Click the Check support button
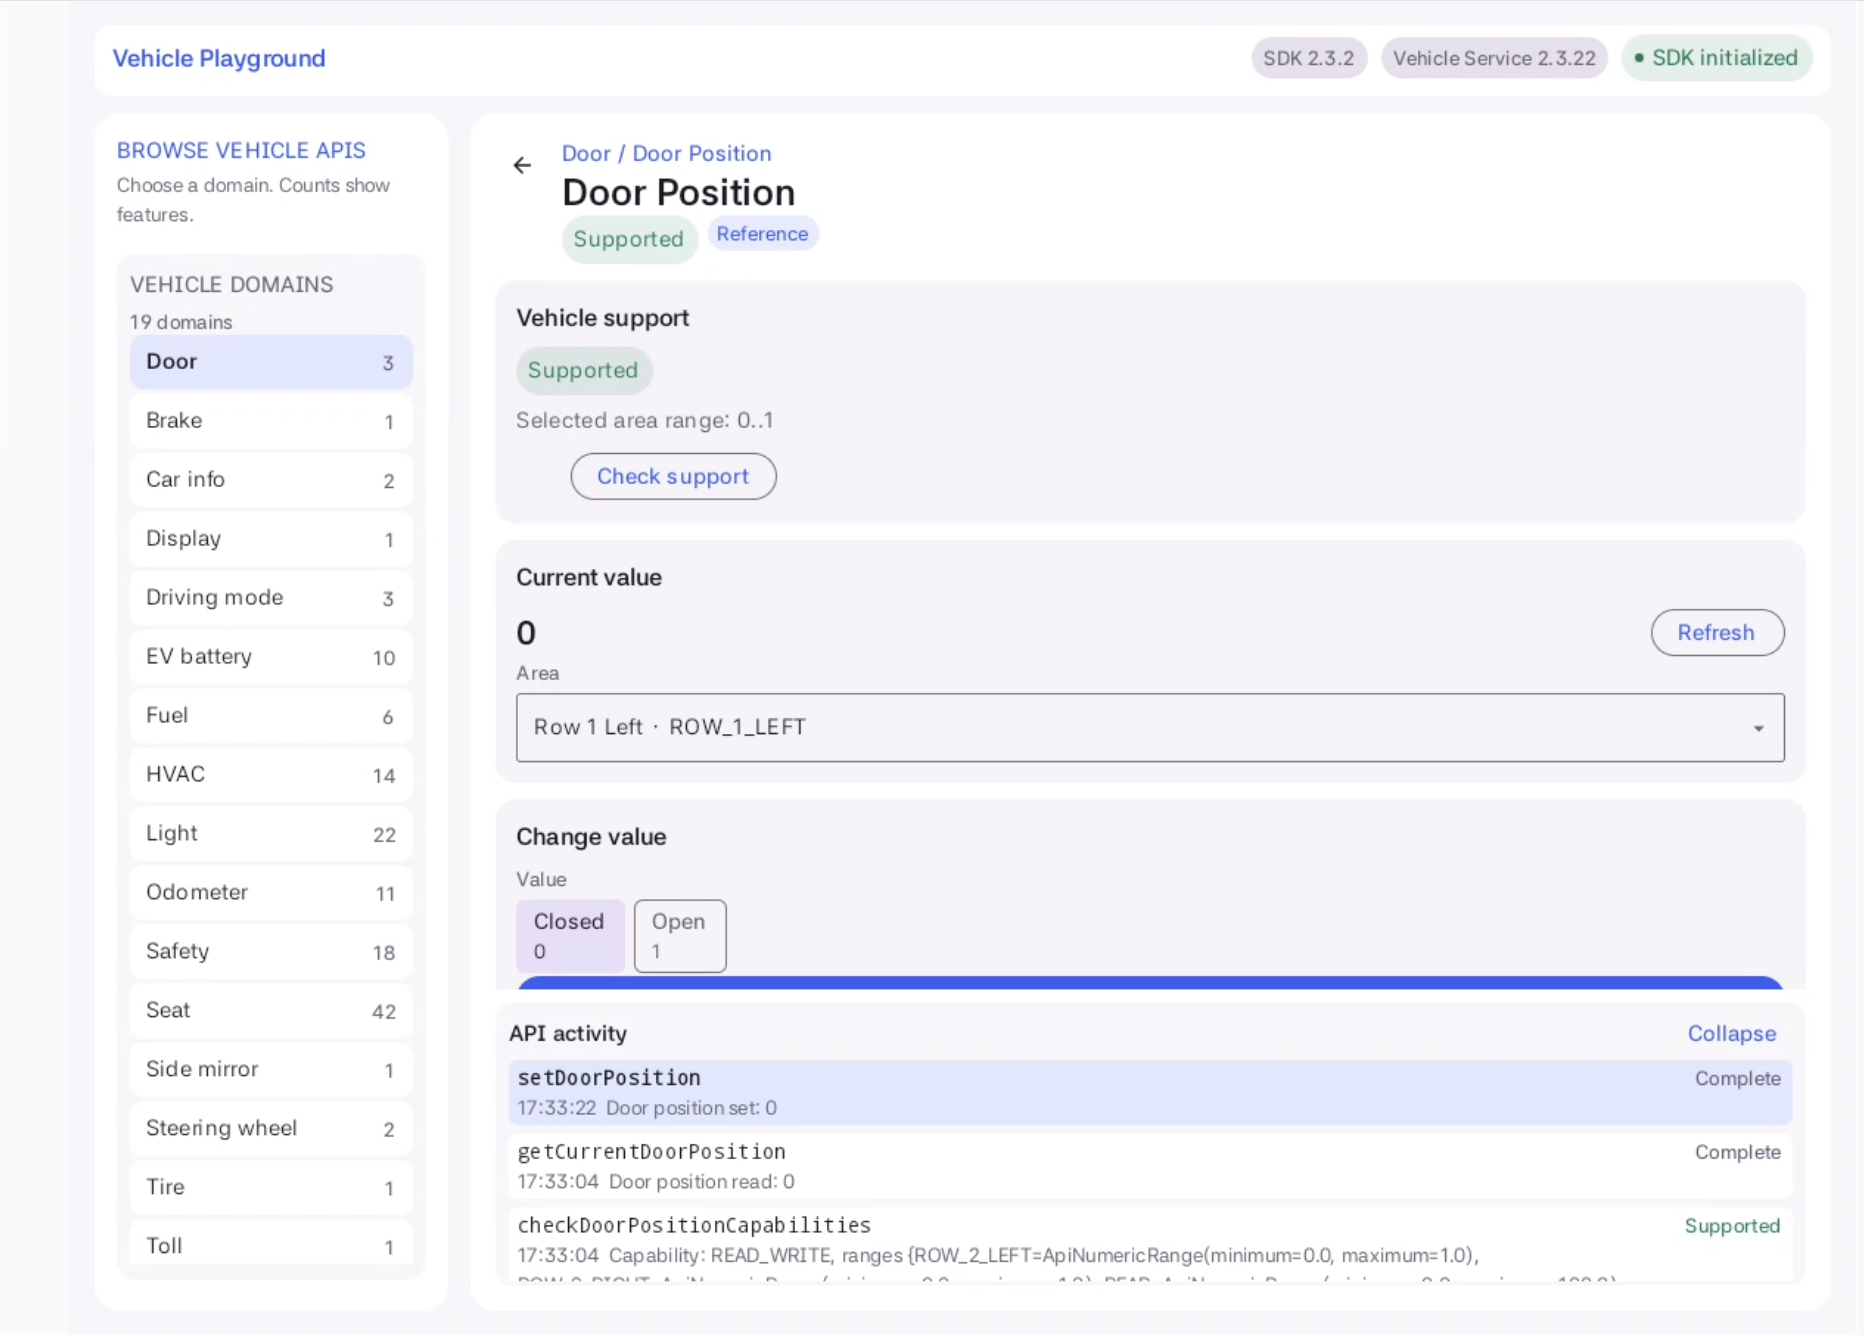The height and width of the screenshot is (1336, 1864). point(673,476)
